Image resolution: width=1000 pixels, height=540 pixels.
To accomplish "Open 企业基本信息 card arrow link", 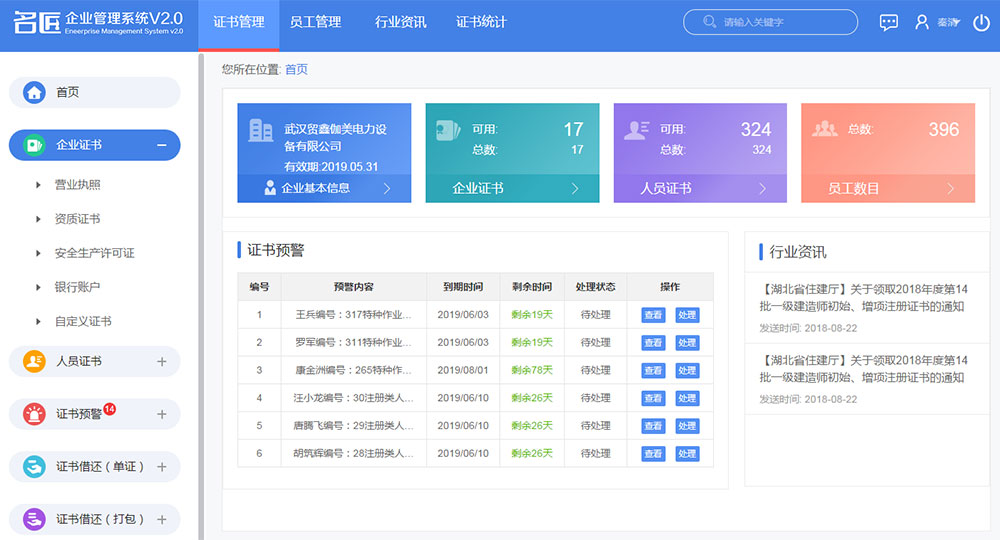I will tap(386, 188).
